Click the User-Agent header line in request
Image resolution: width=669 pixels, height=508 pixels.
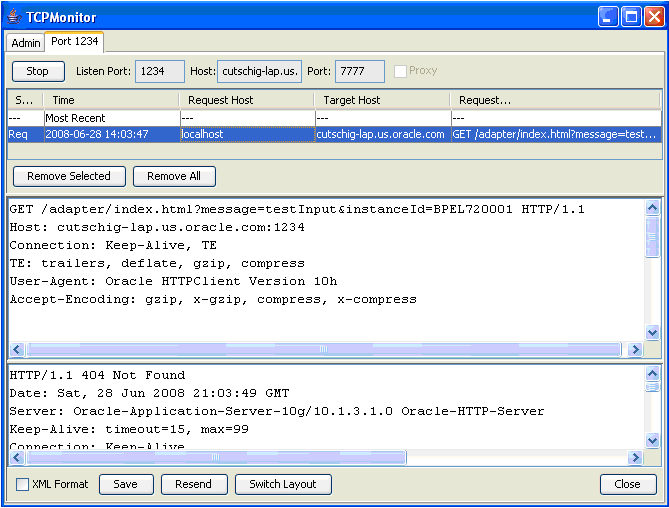coord(173,282)
